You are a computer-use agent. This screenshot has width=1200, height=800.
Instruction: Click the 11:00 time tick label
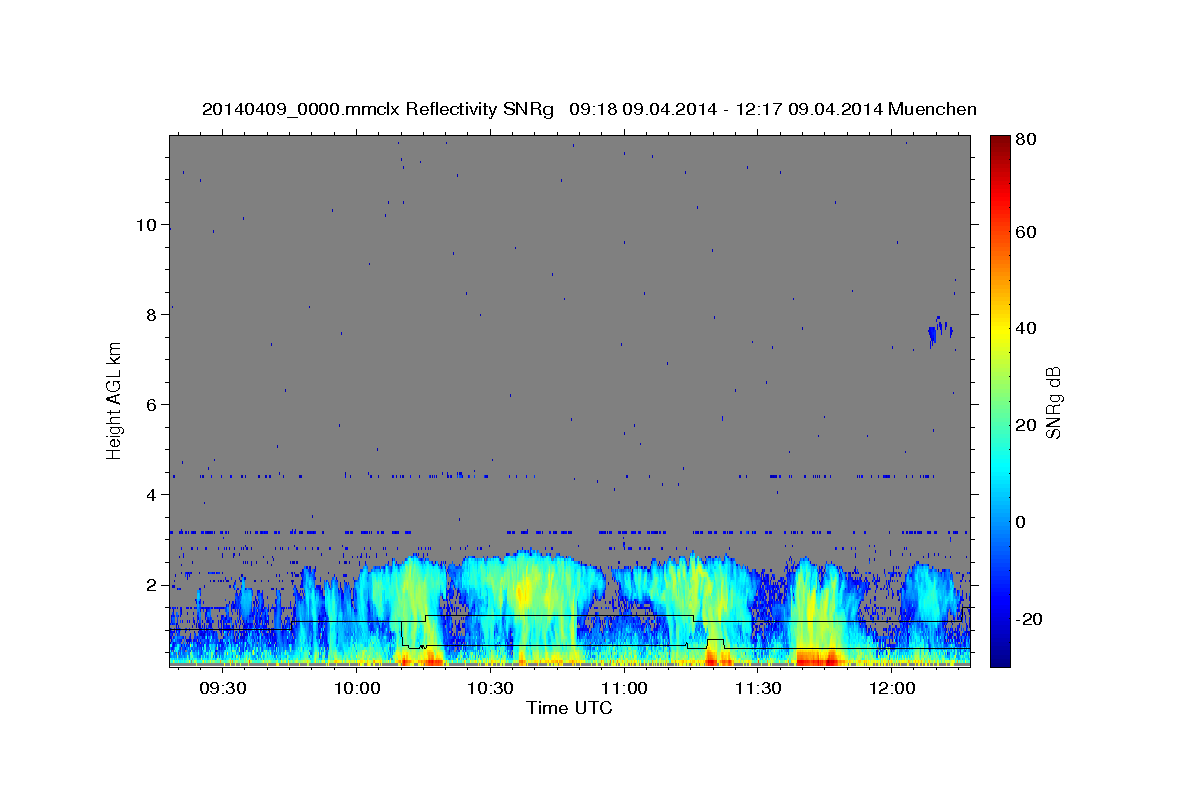coord(624,689)
